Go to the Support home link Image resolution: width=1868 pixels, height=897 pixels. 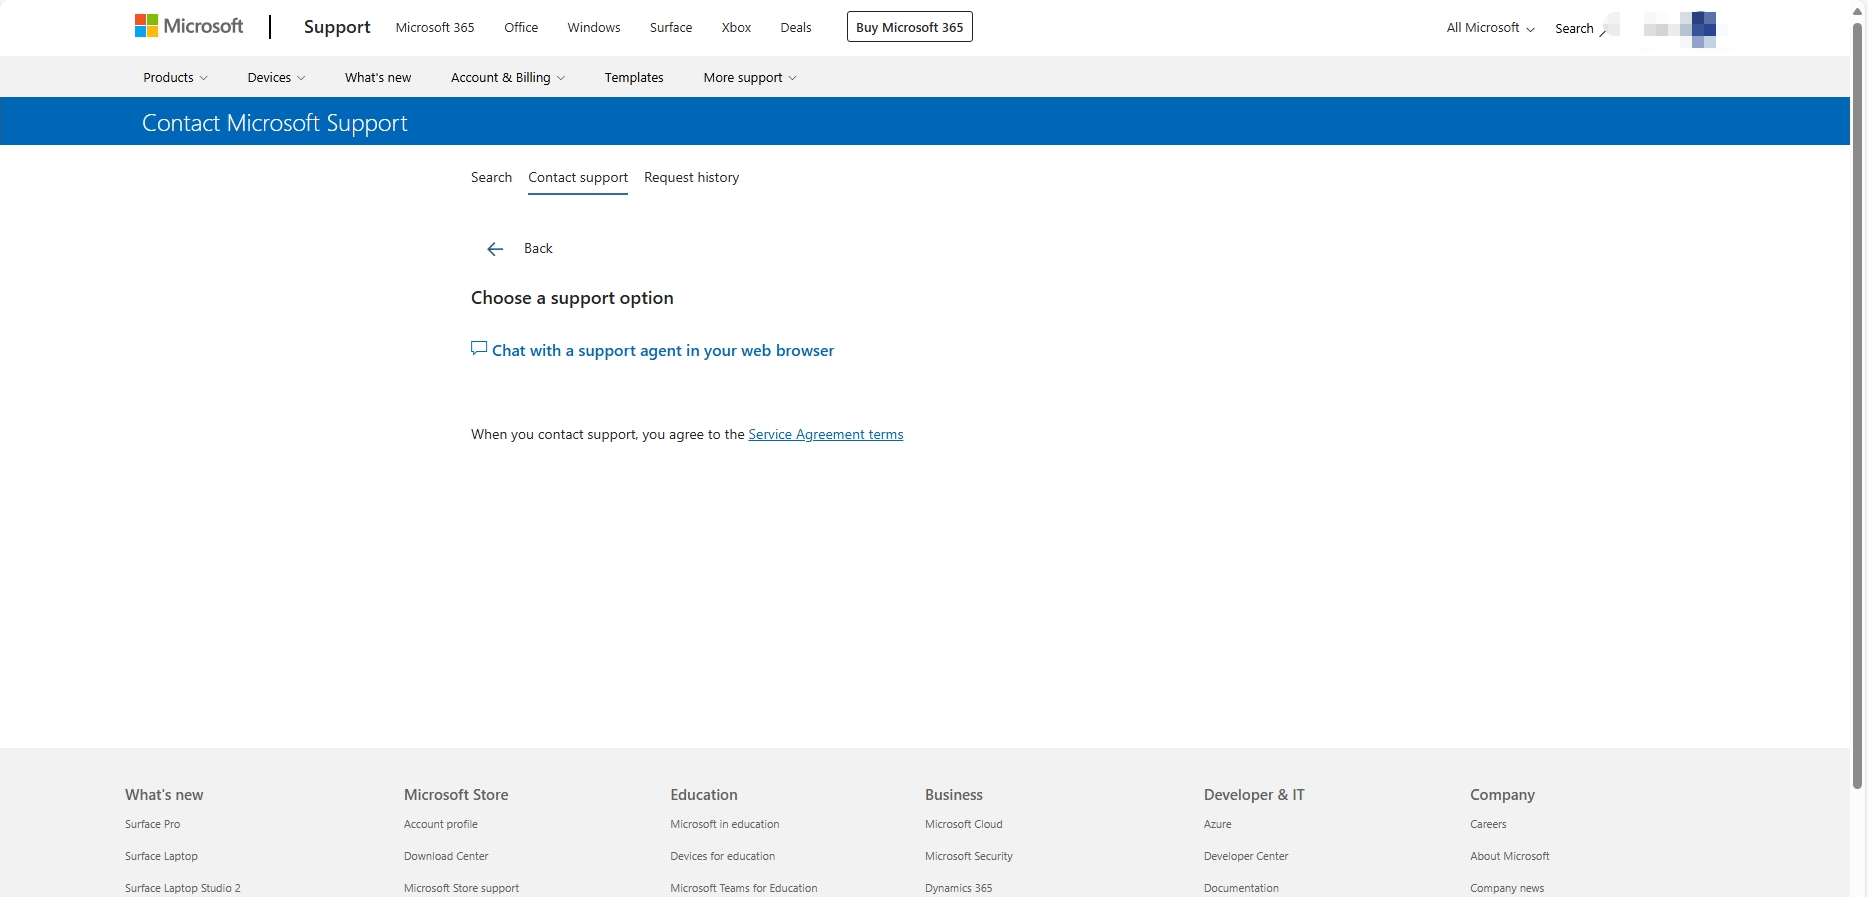pos(337,27)
